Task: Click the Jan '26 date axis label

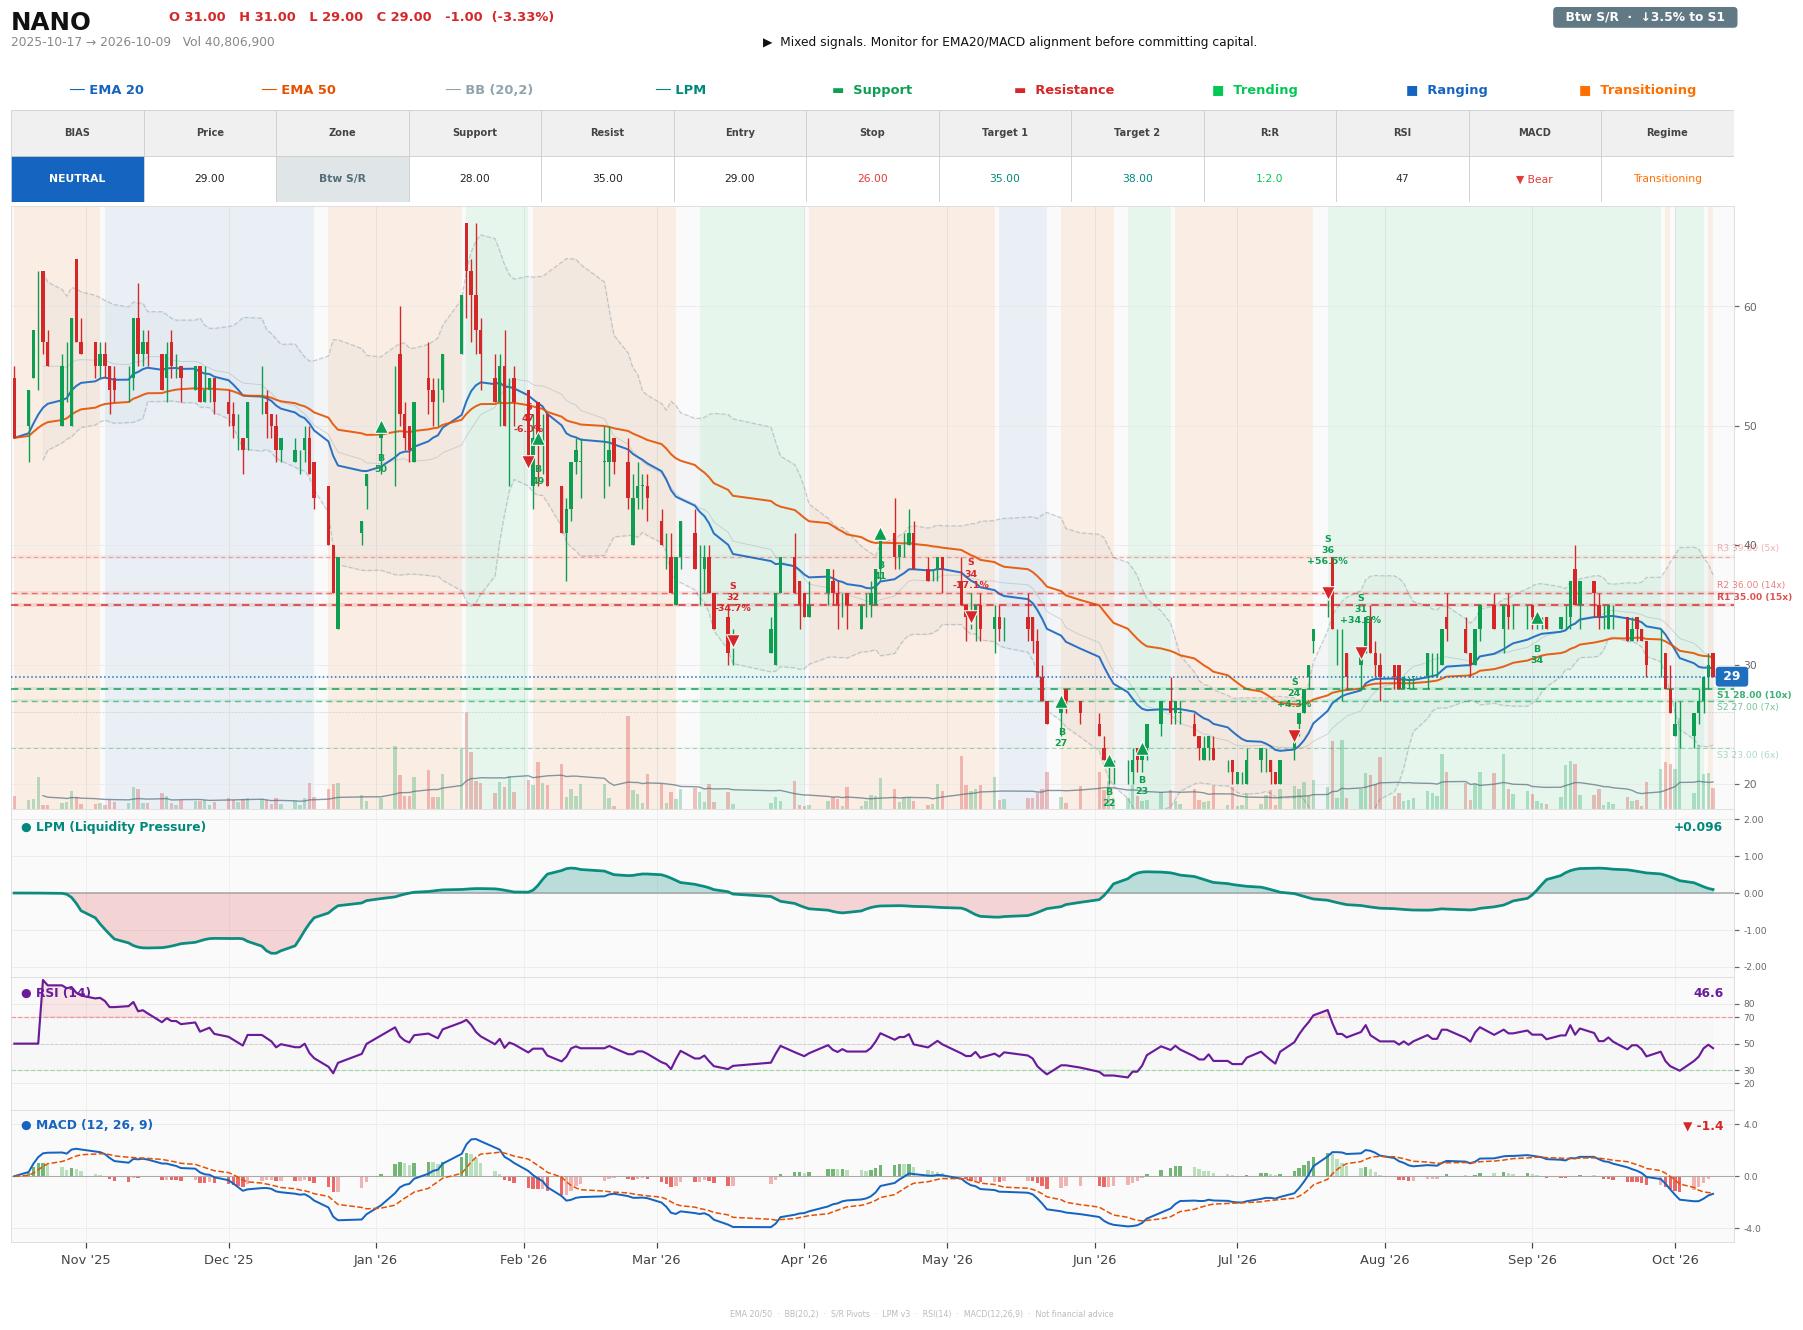Action: tap(375, 1260)
